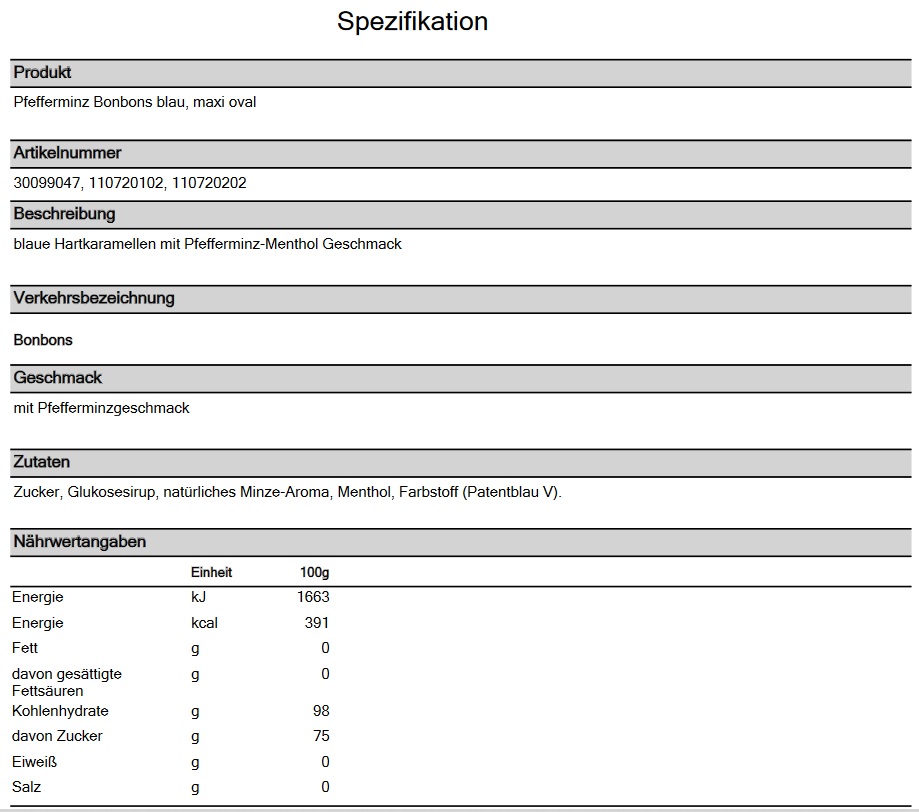This screenshot has height=812, width=919.
Task: Click the product name Pfefferminz Bonbons blau text
Action: tap(135, 102)
